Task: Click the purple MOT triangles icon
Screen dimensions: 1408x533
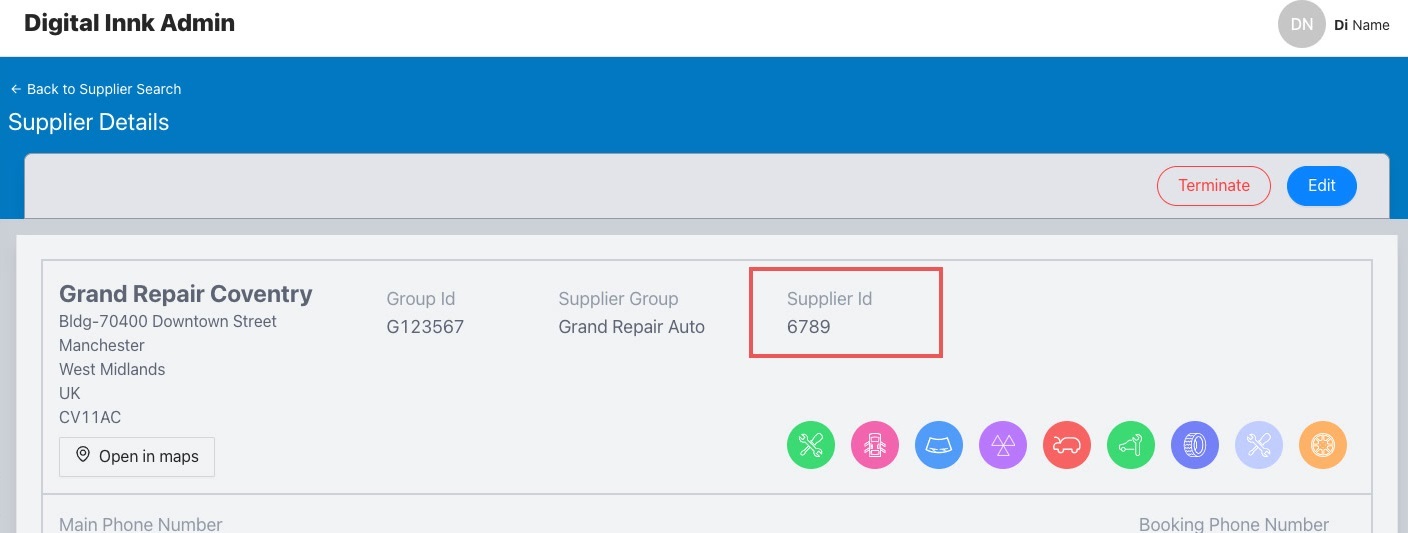Action: 1003,445
